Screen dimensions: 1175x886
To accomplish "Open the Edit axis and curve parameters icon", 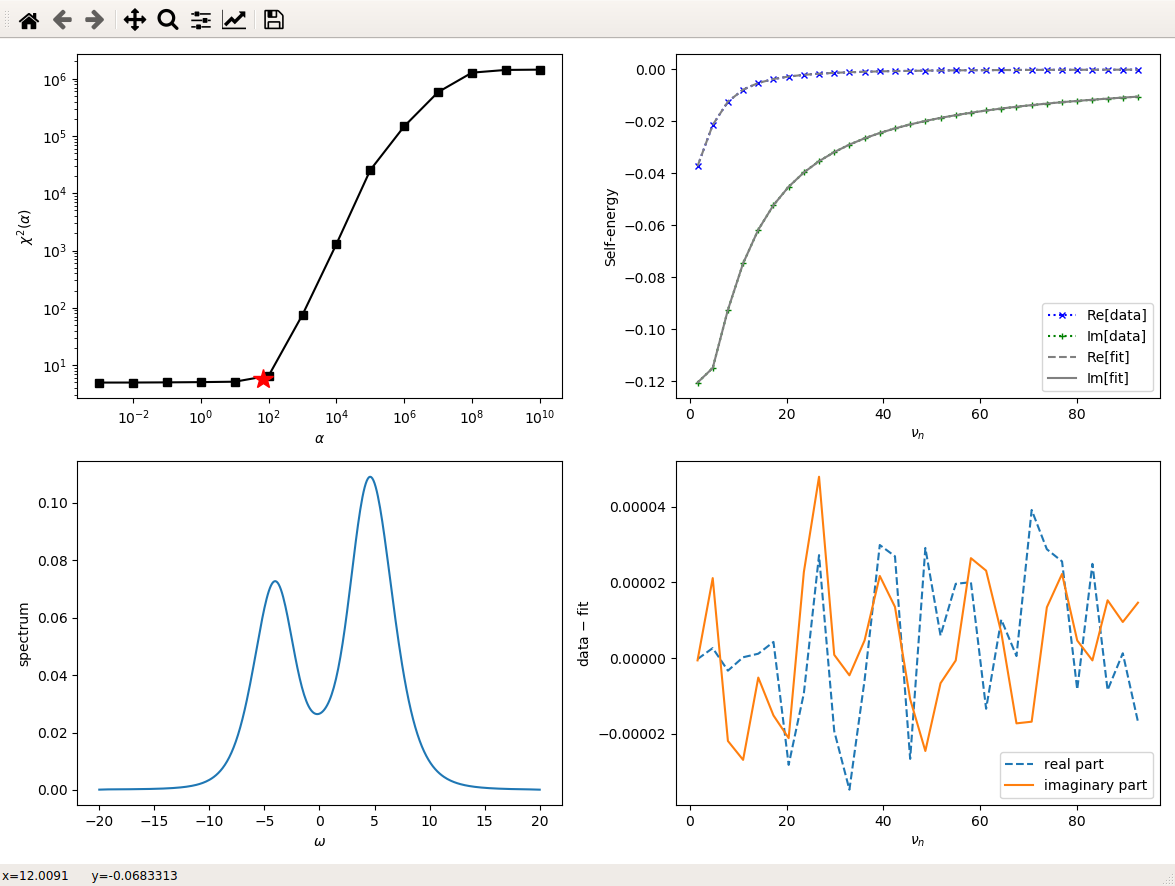I will 234,20.
